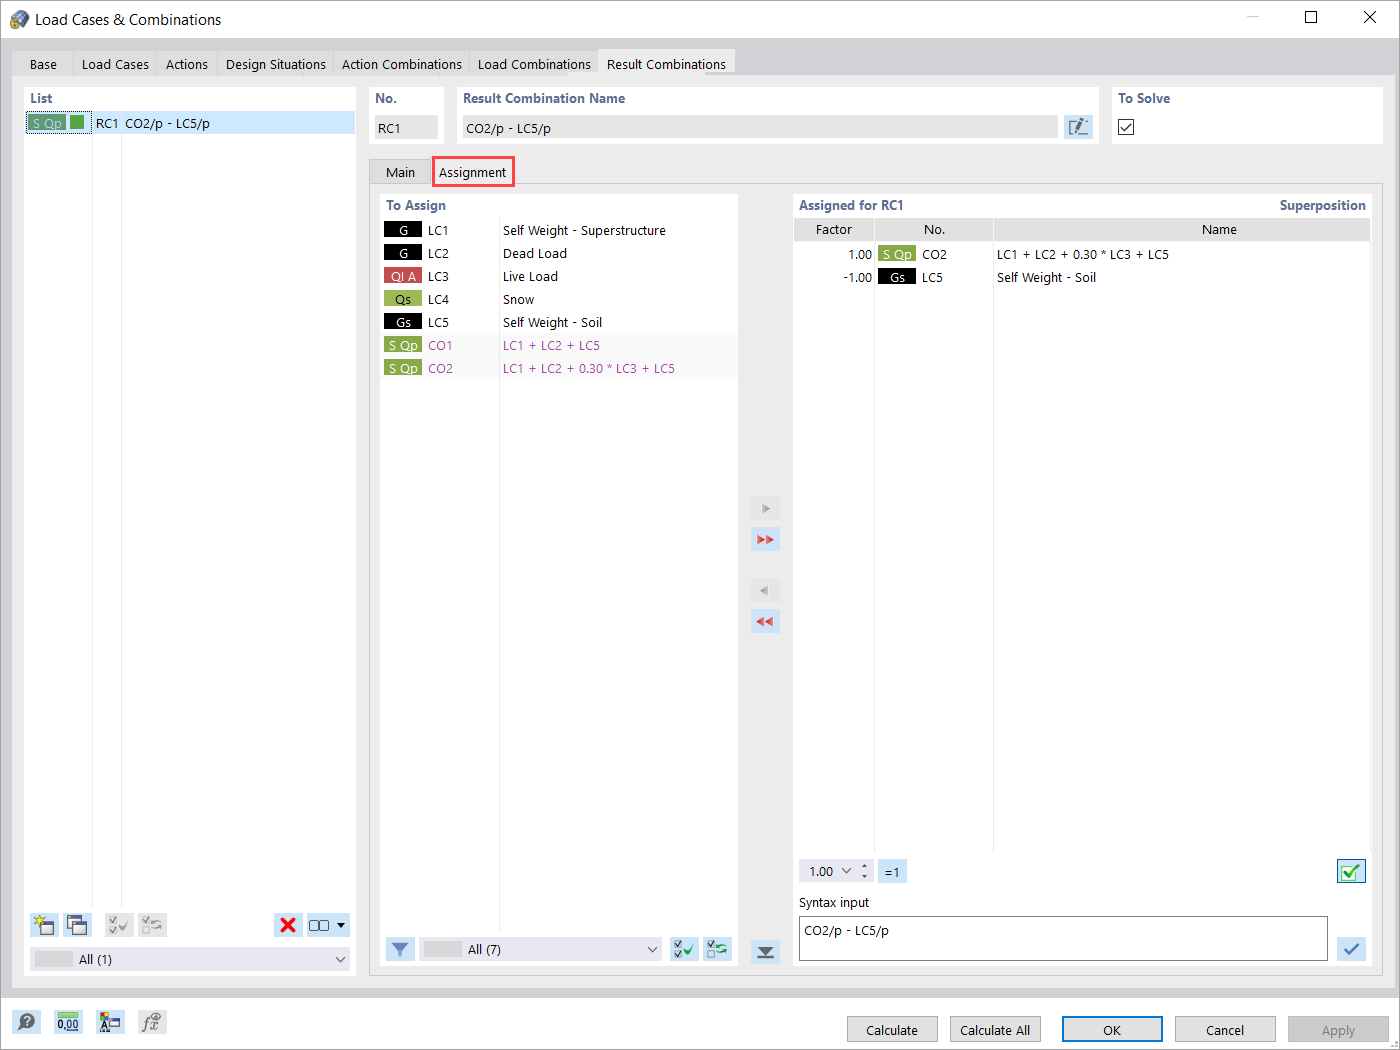Assign all items with double right arrow
Image resolution: width=1400 pixels, height=1050 pixels.
765,539
